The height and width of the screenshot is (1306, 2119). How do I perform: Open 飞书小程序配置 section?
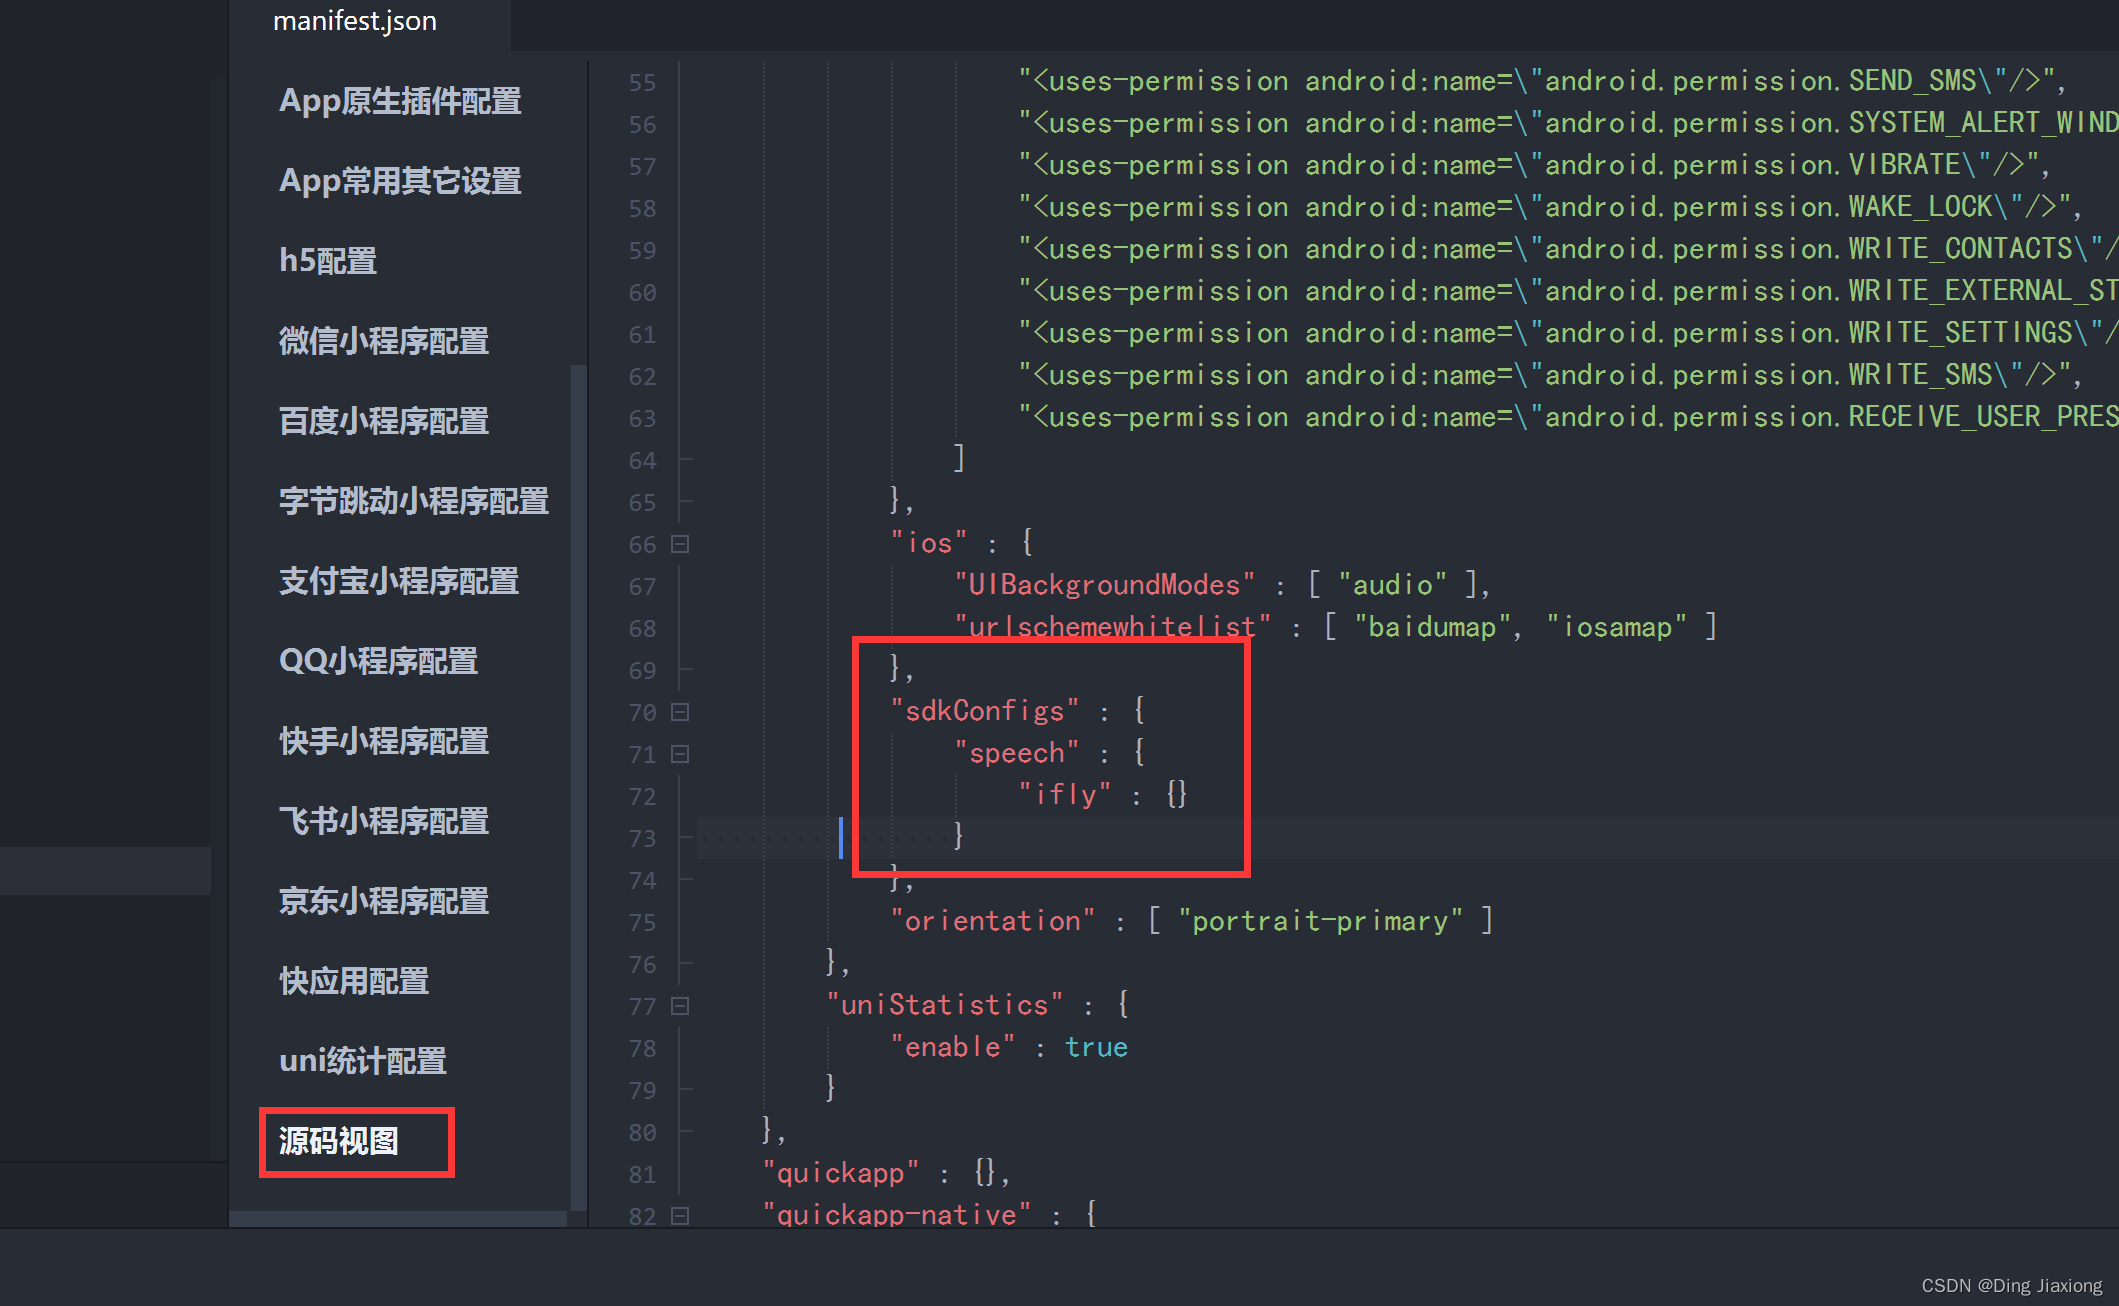(384, 821)
